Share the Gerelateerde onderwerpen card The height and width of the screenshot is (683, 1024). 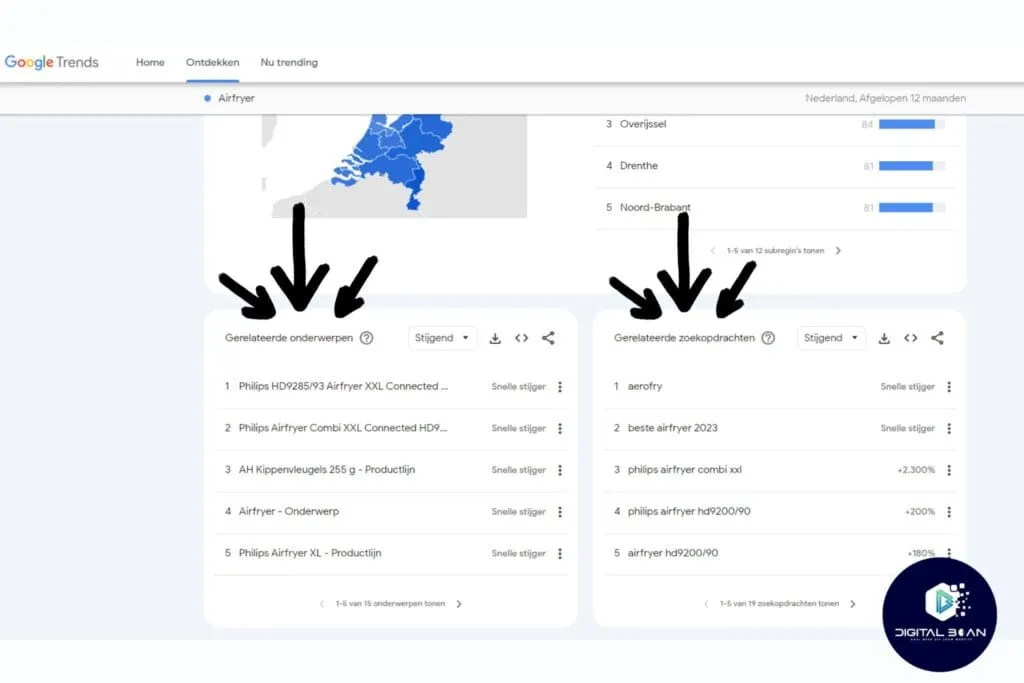point(549,338)
